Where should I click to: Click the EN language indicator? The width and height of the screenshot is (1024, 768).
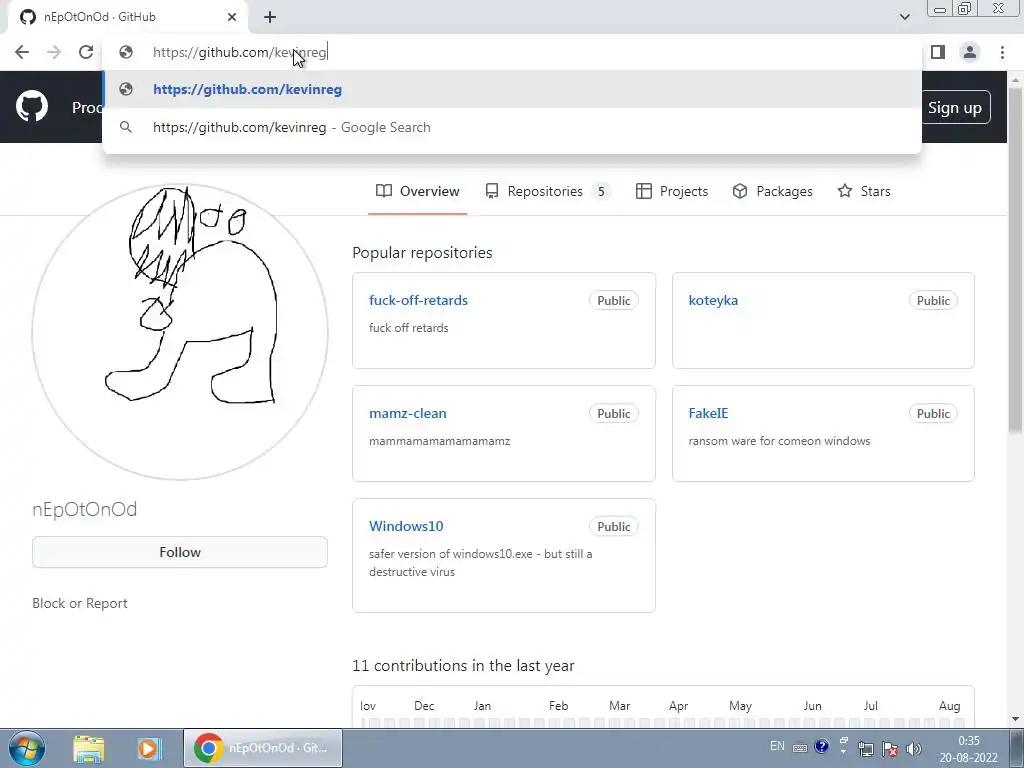pyautogui.click(x=777, y=746)
